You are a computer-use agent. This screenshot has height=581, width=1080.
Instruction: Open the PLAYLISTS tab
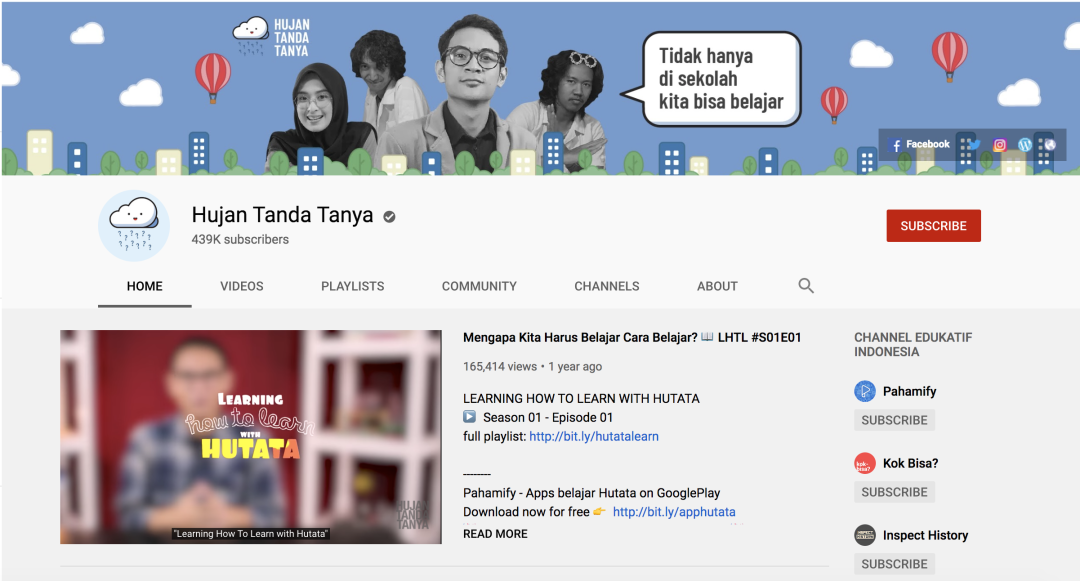coord(352,286)
